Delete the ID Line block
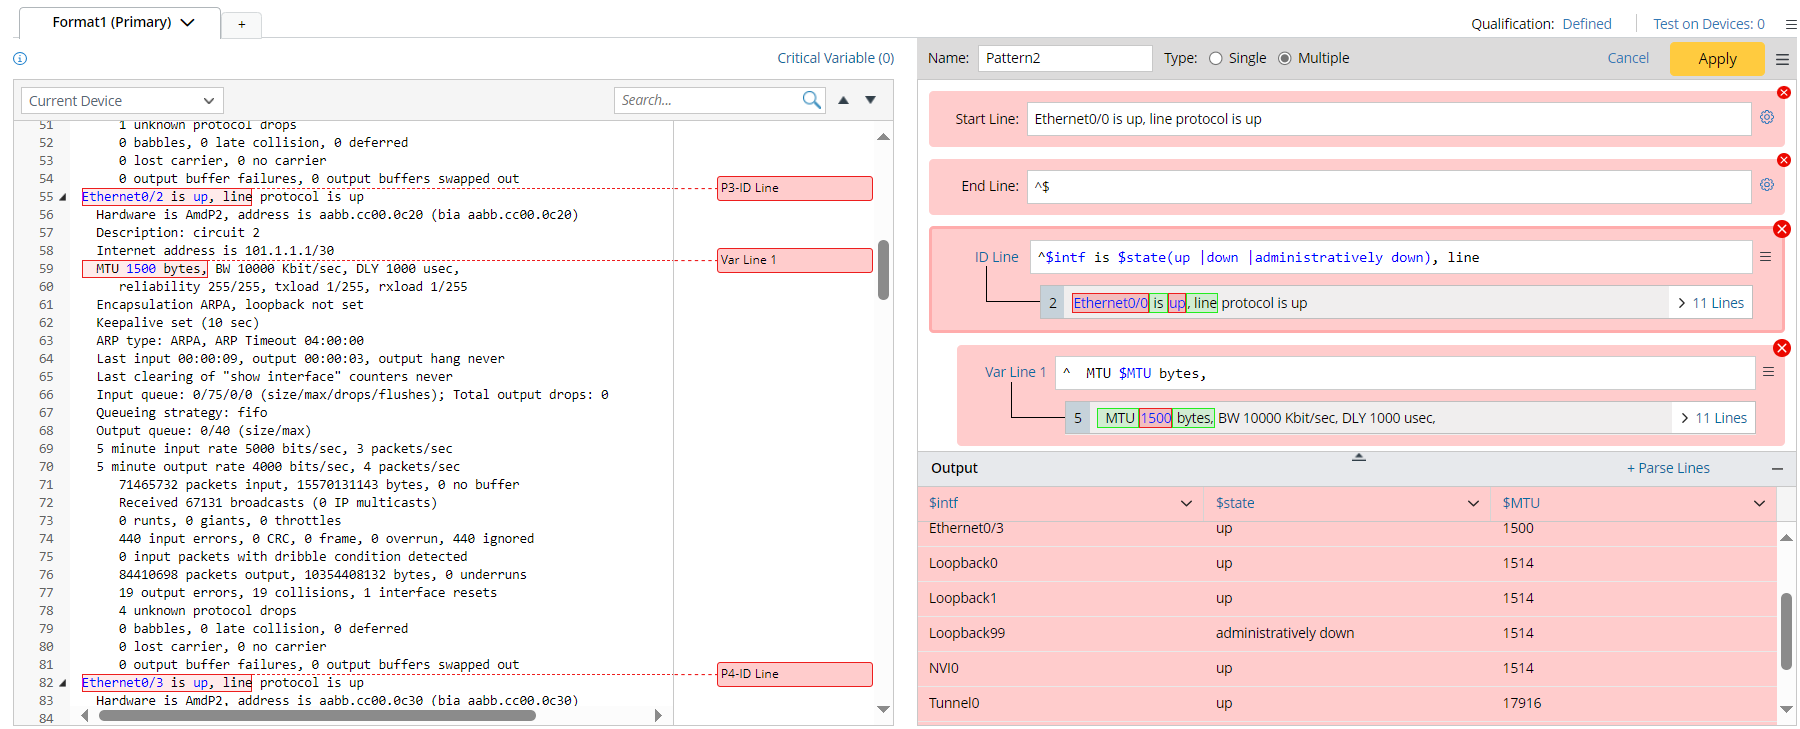 pos(1781,229)
